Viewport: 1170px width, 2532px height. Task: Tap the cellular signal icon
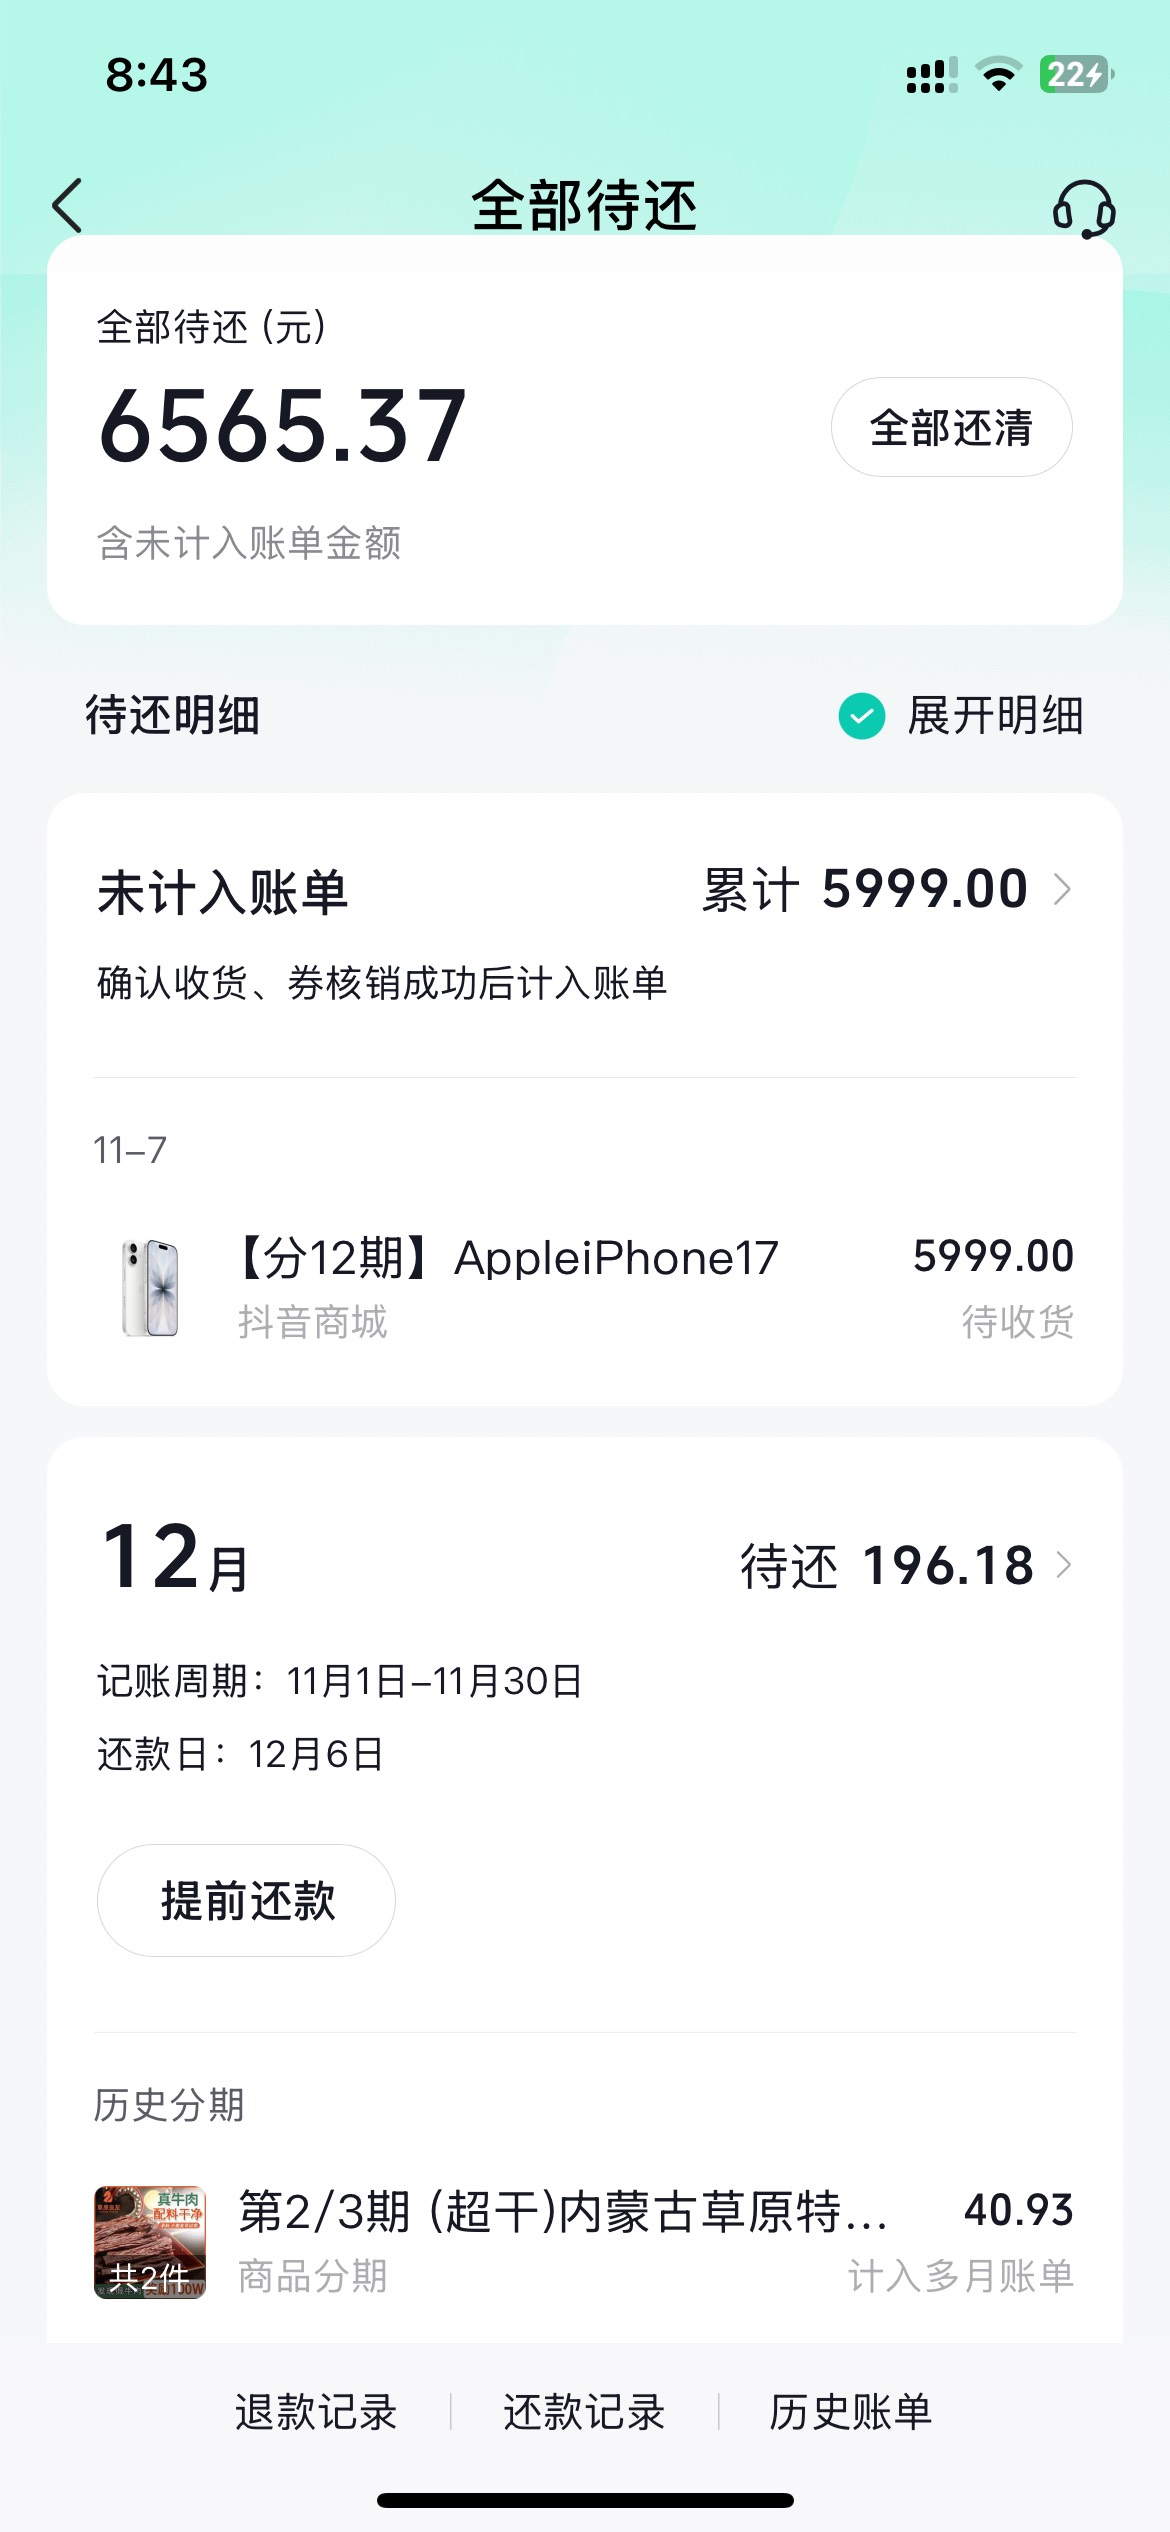pos(931,75)
